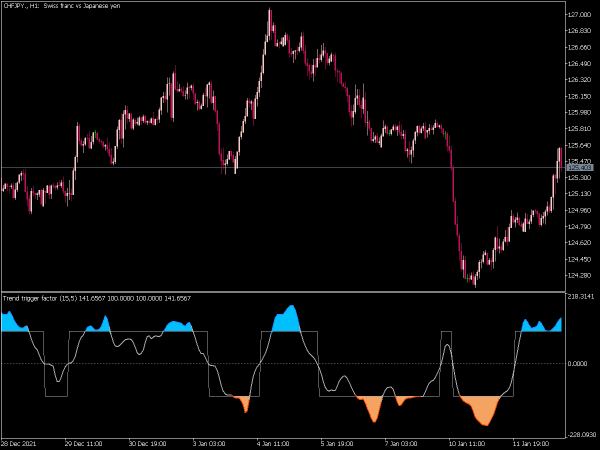Image resolution: width=600 pixels, height=450 pixels.
Task: Click the 4 Jan 11:00 time label
Action: click(274, 443)
